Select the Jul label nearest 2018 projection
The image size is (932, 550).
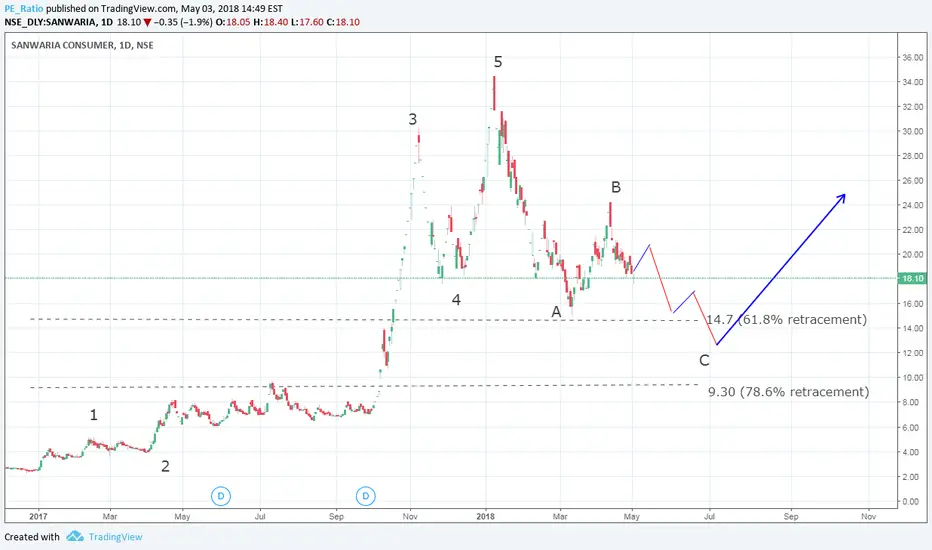[709, 516]
